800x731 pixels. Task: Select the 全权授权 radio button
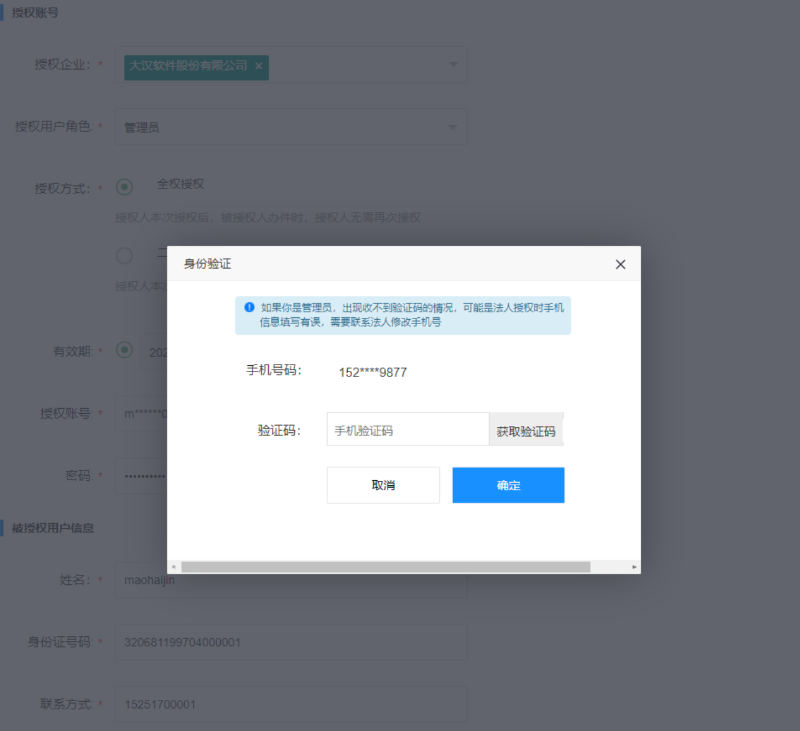(125, 186)
